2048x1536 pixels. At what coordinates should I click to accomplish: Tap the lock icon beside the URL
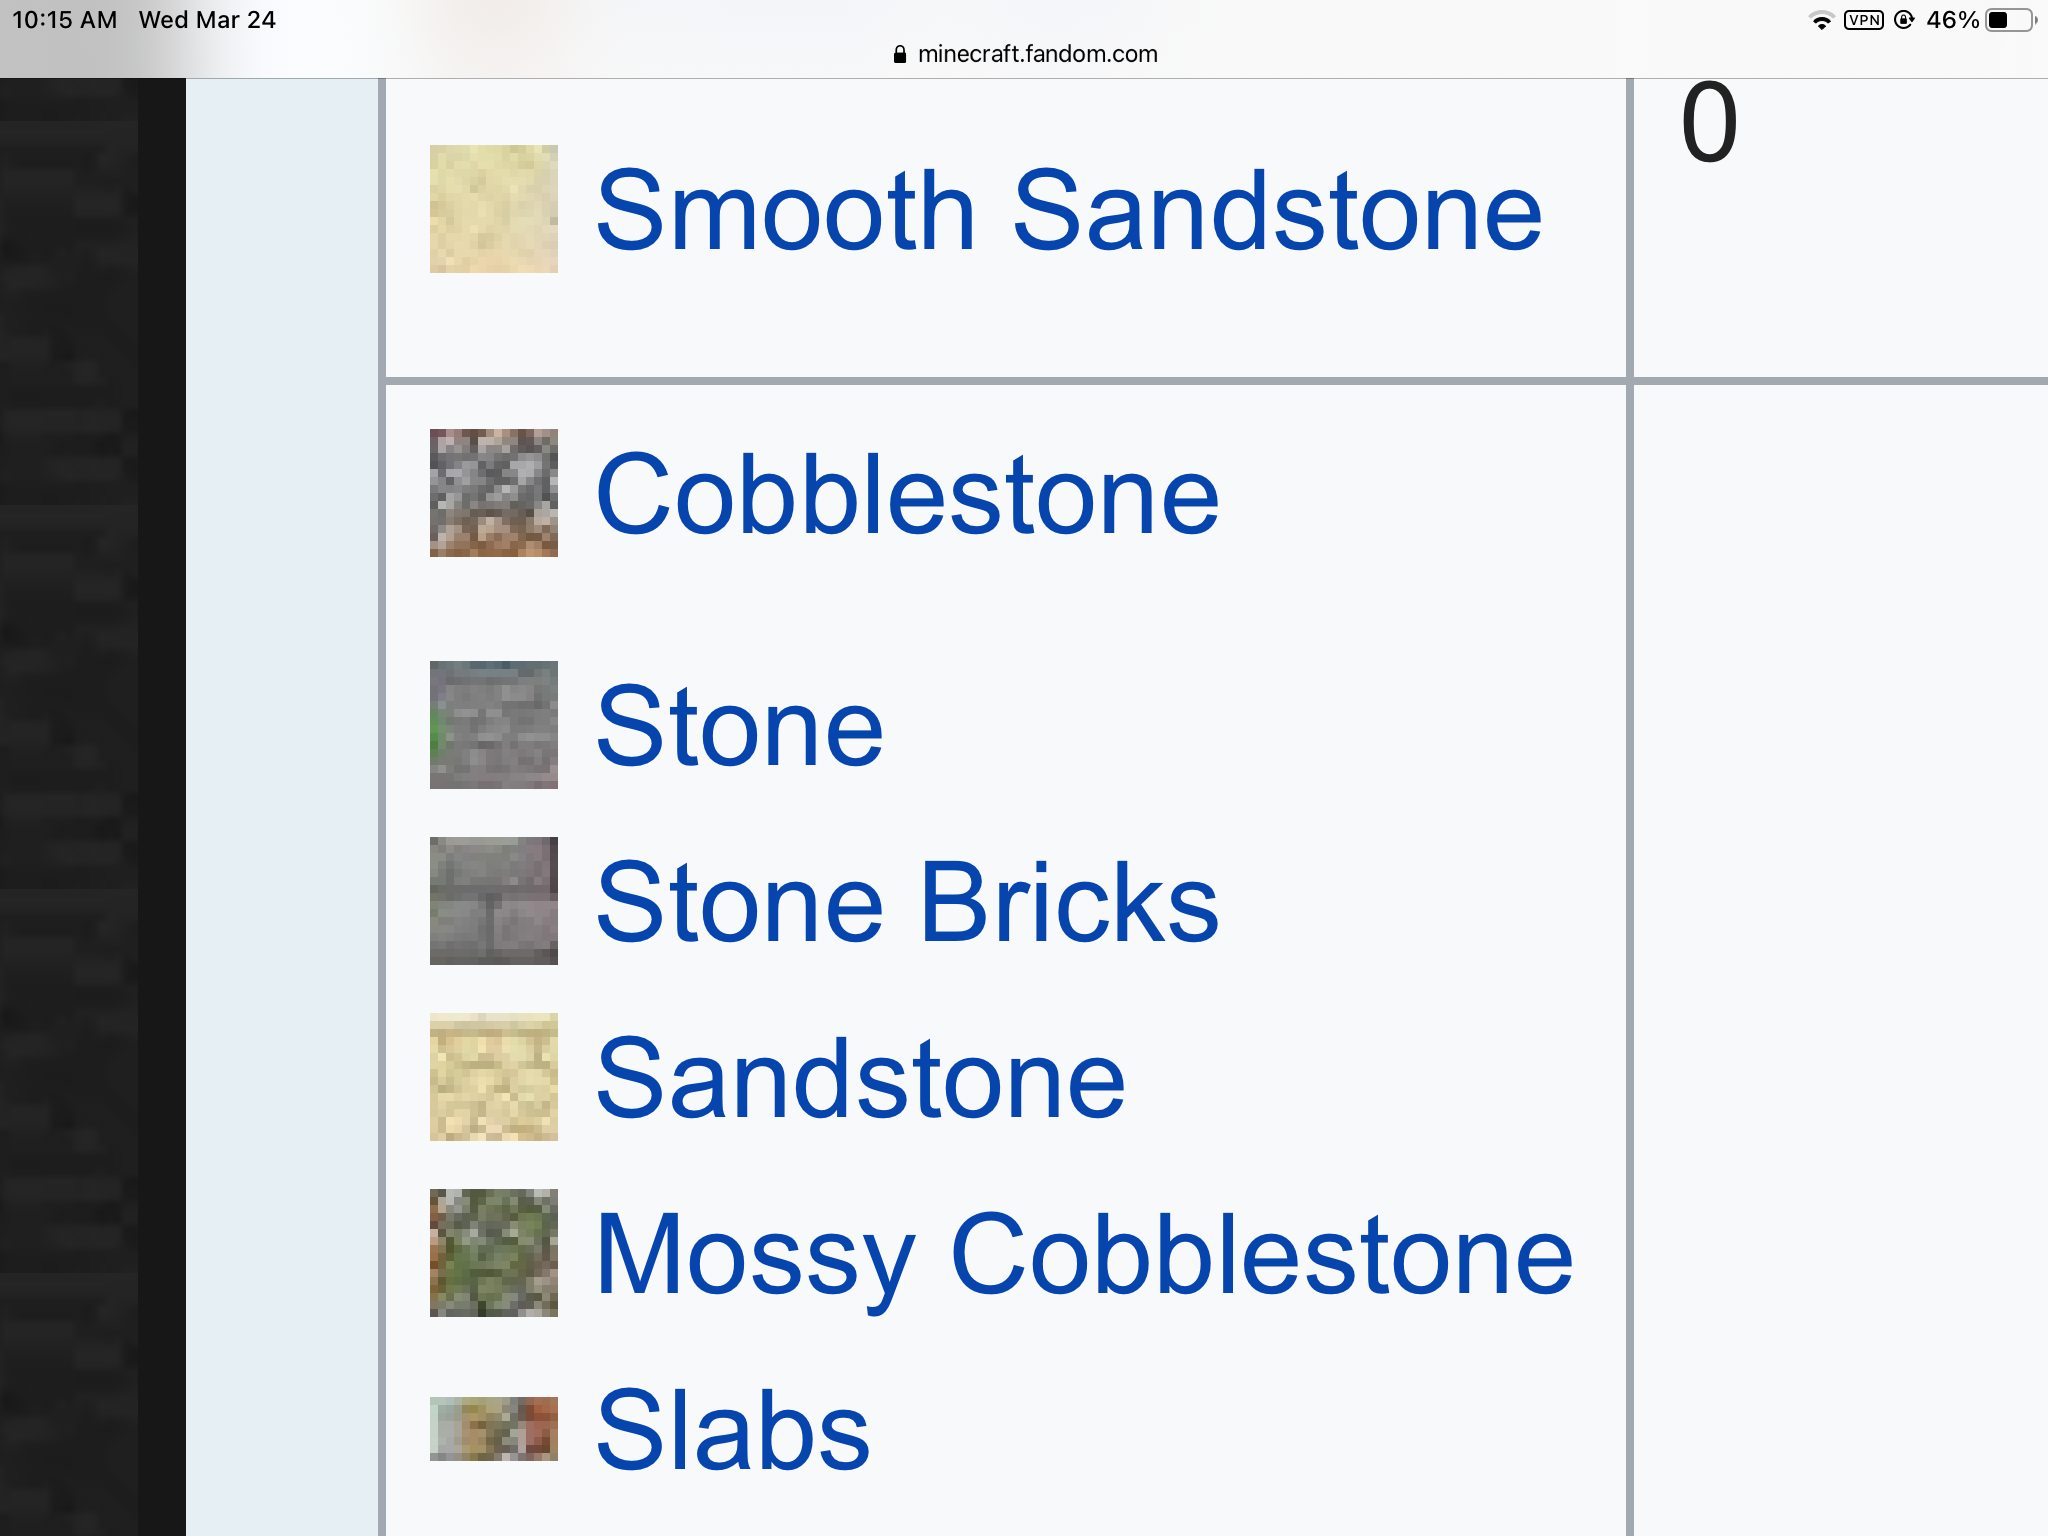click(900, 54)
